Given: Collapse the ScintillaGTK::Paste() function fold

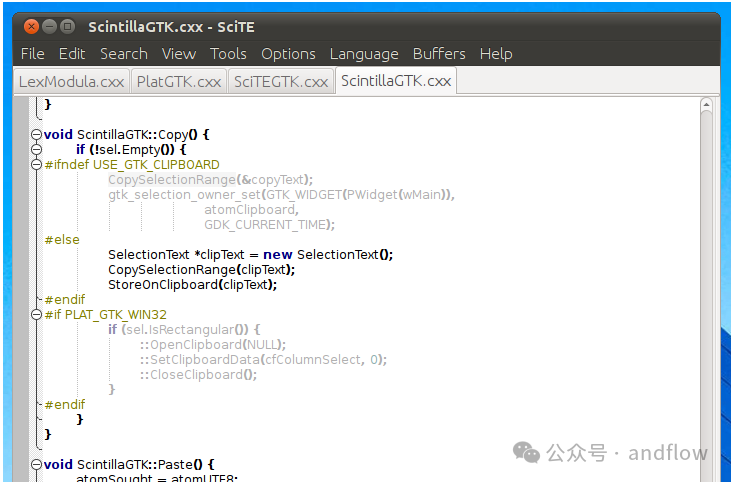Looking at the screenshot, I should tap(36, 465).
